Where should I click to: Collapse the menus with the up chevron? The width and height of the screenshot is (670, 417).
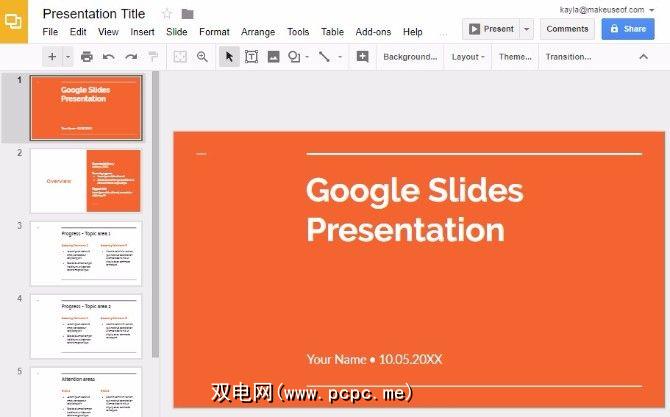[x=644, y=56]
